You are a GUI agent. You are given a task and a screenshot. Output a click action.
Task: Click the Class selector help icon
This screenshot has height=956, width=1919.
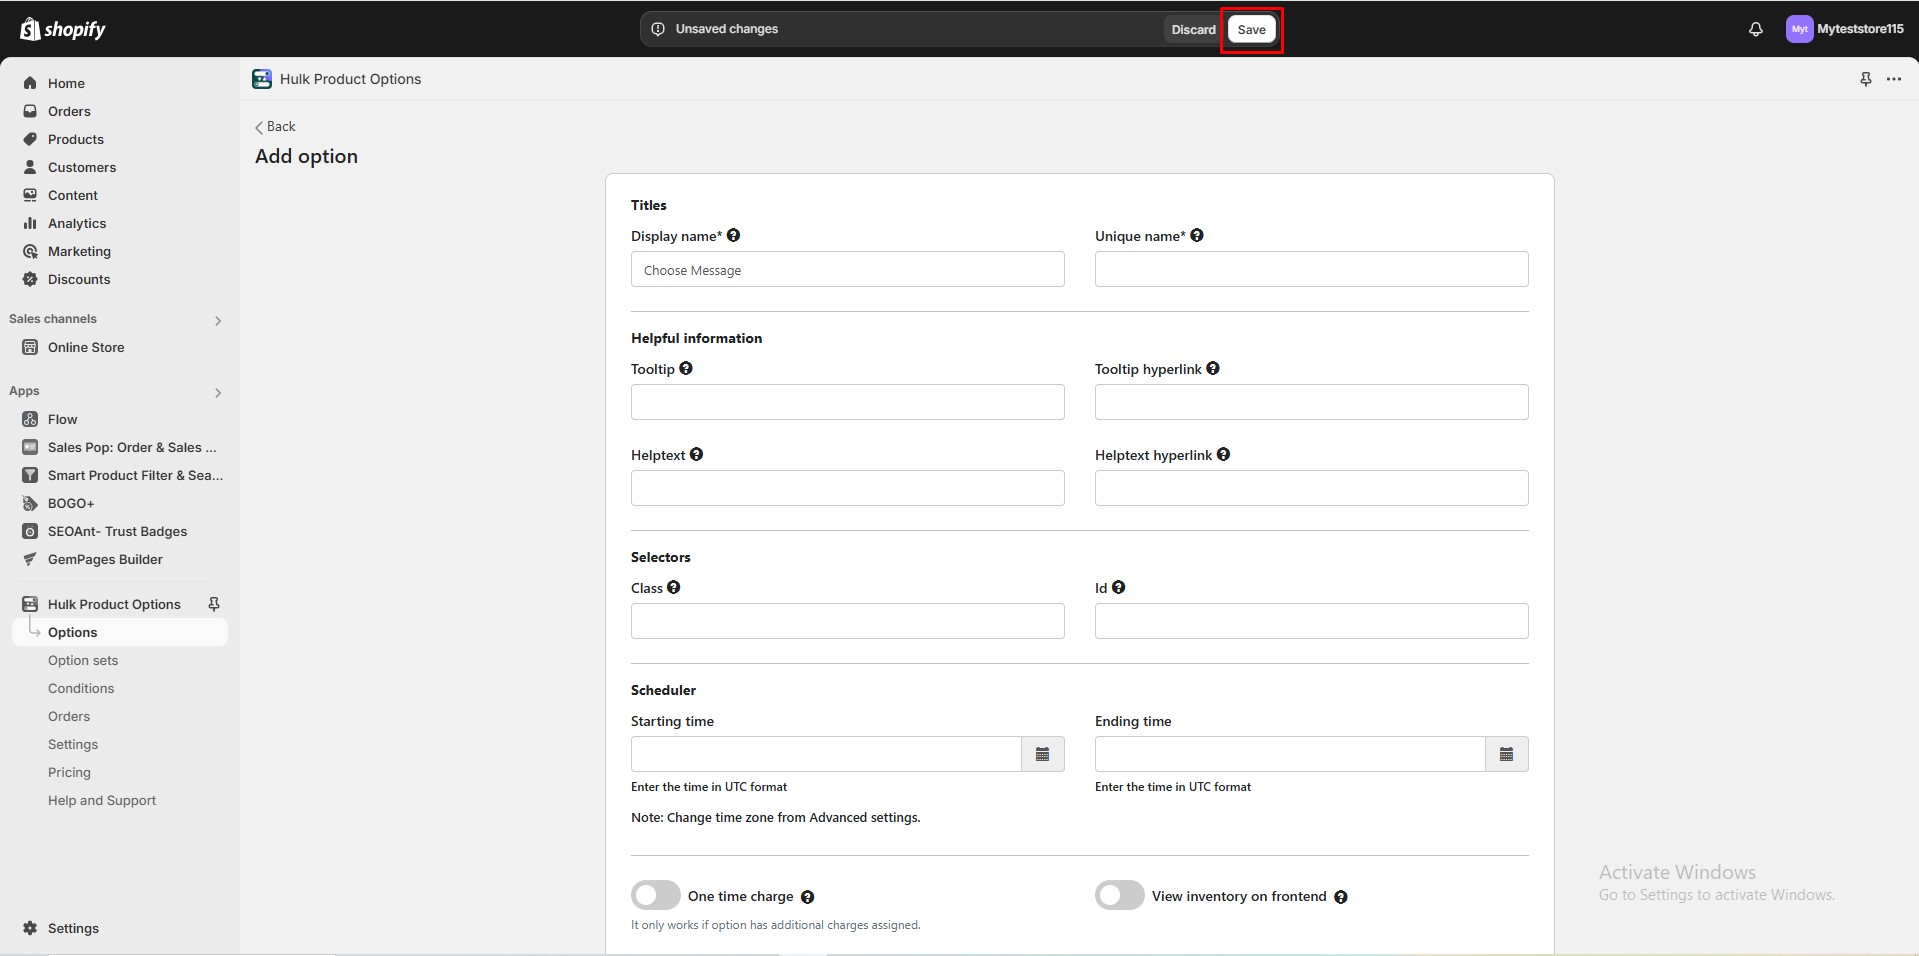[x=673, y=587]
